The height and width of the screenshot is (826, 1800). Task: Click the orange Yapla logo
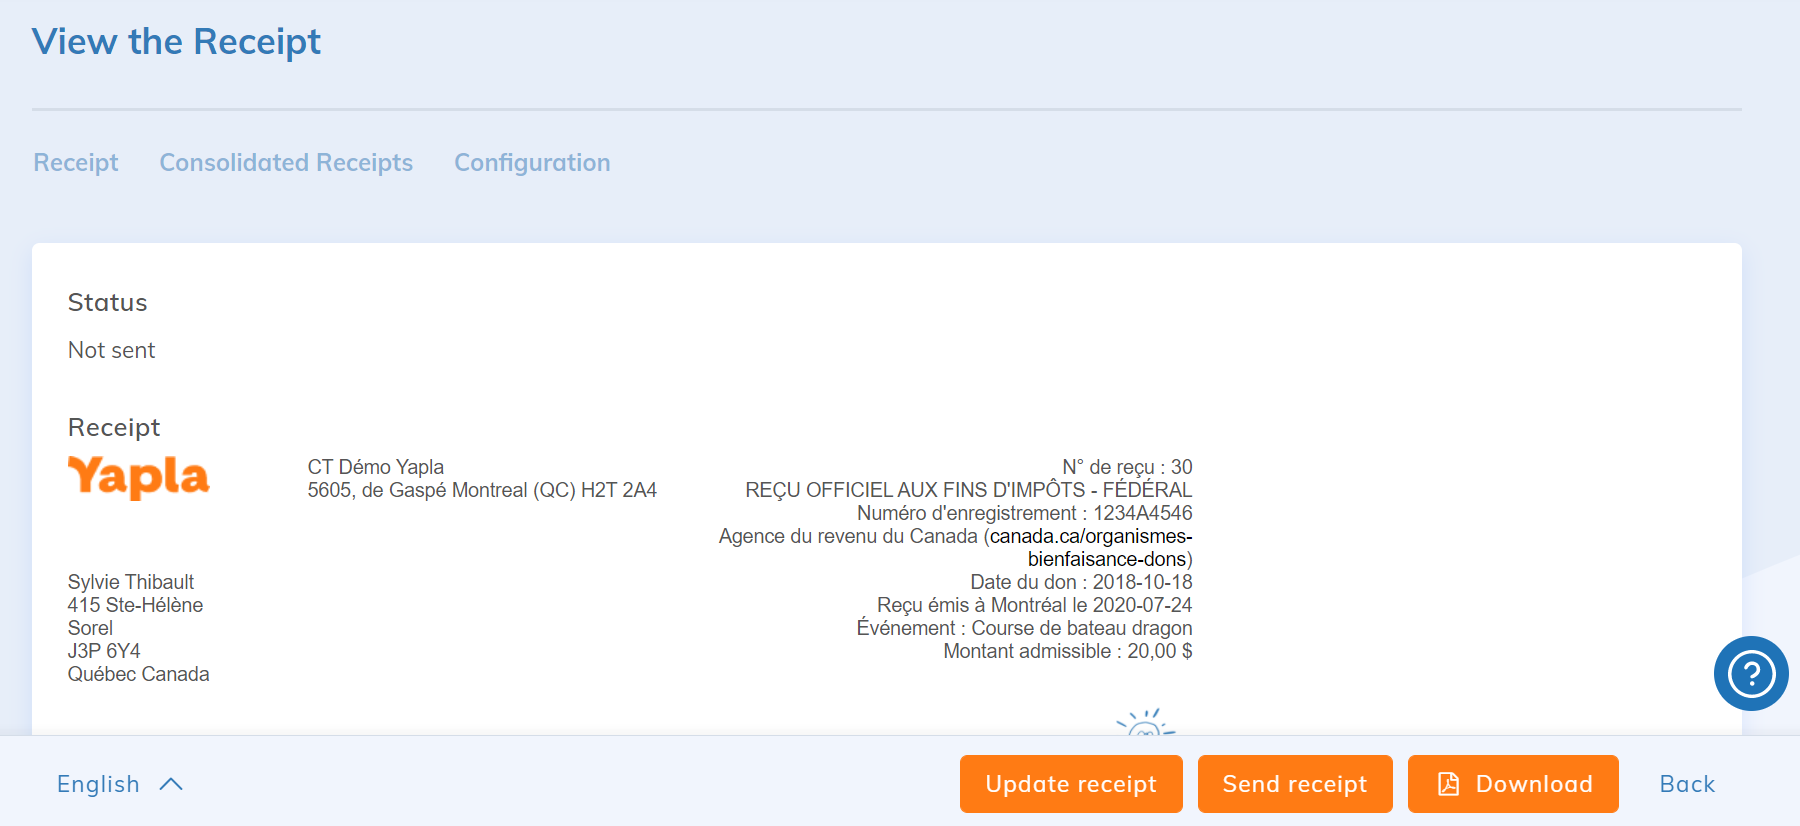point(139,477)
